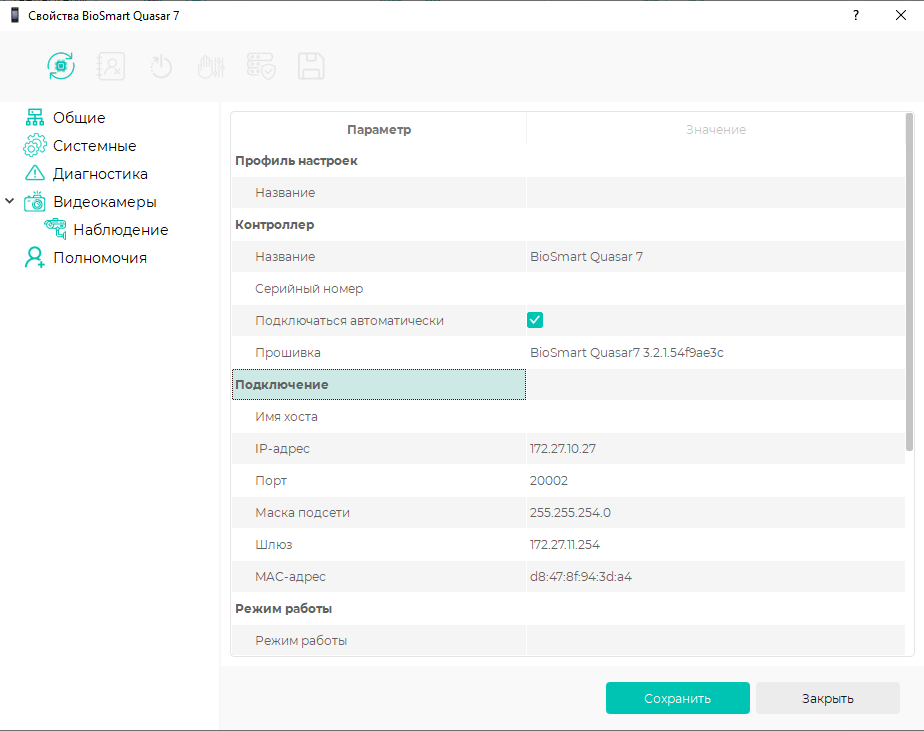Click the Прошивка parameter label
The image size is (924, 731).
point(288,353)
